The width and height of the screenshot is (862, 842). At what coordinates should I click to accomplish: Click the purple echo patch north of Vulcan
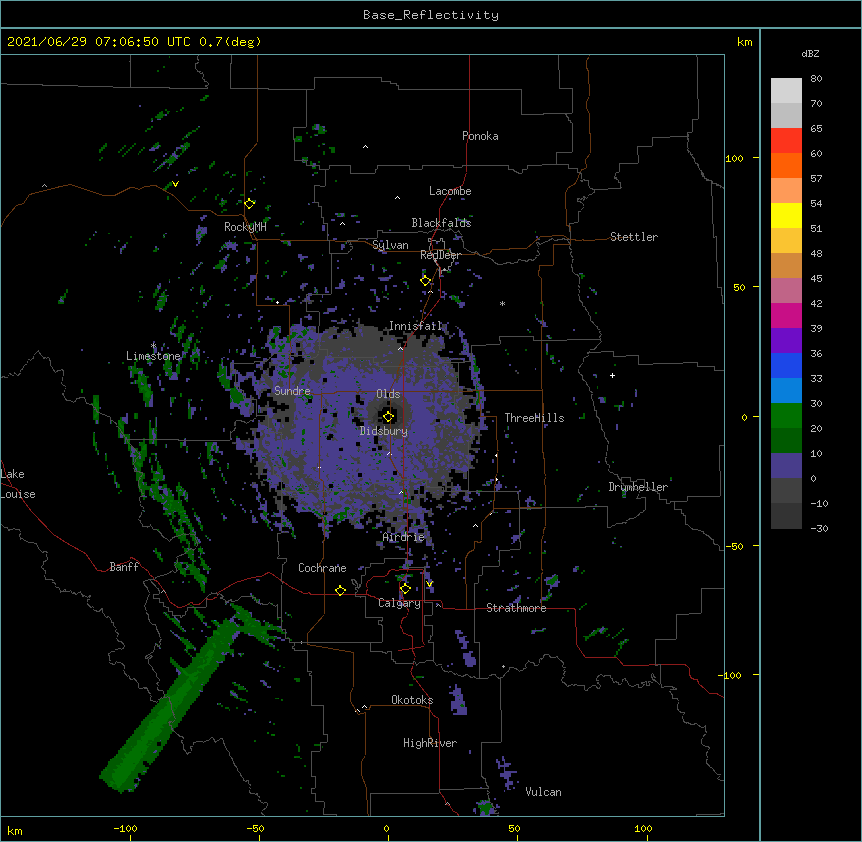(506, 773)
